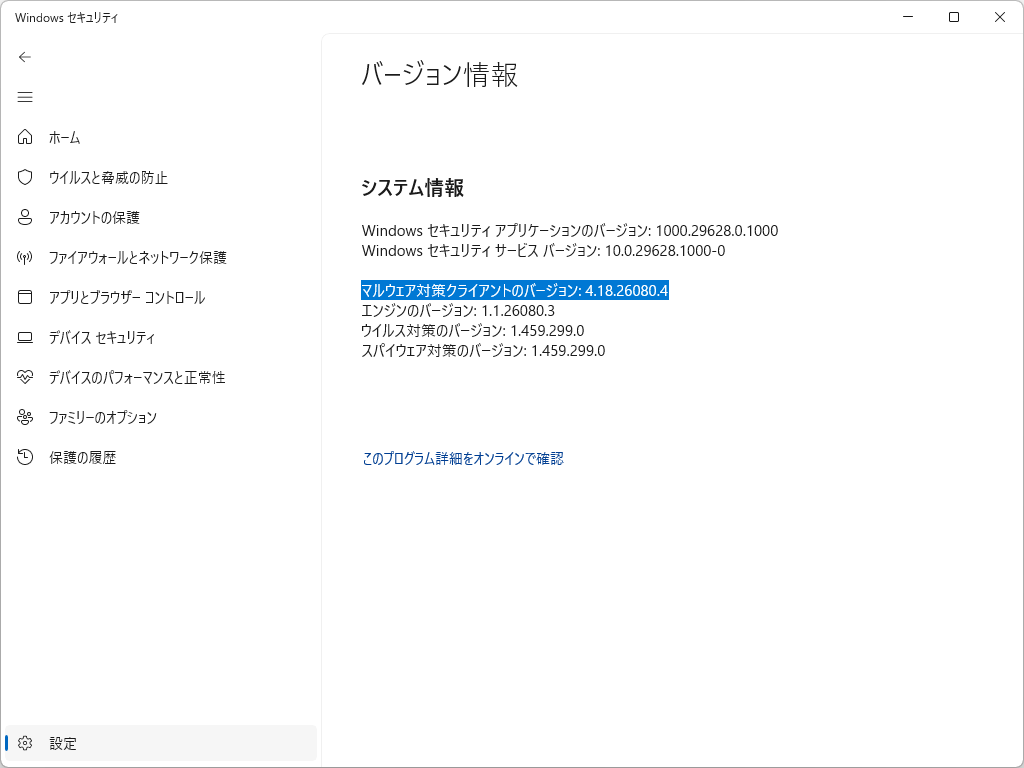The image size is (1024, 768).
Task: Open アカウントの保護 section
Action: pyautogui.click(x=161, y=217)
